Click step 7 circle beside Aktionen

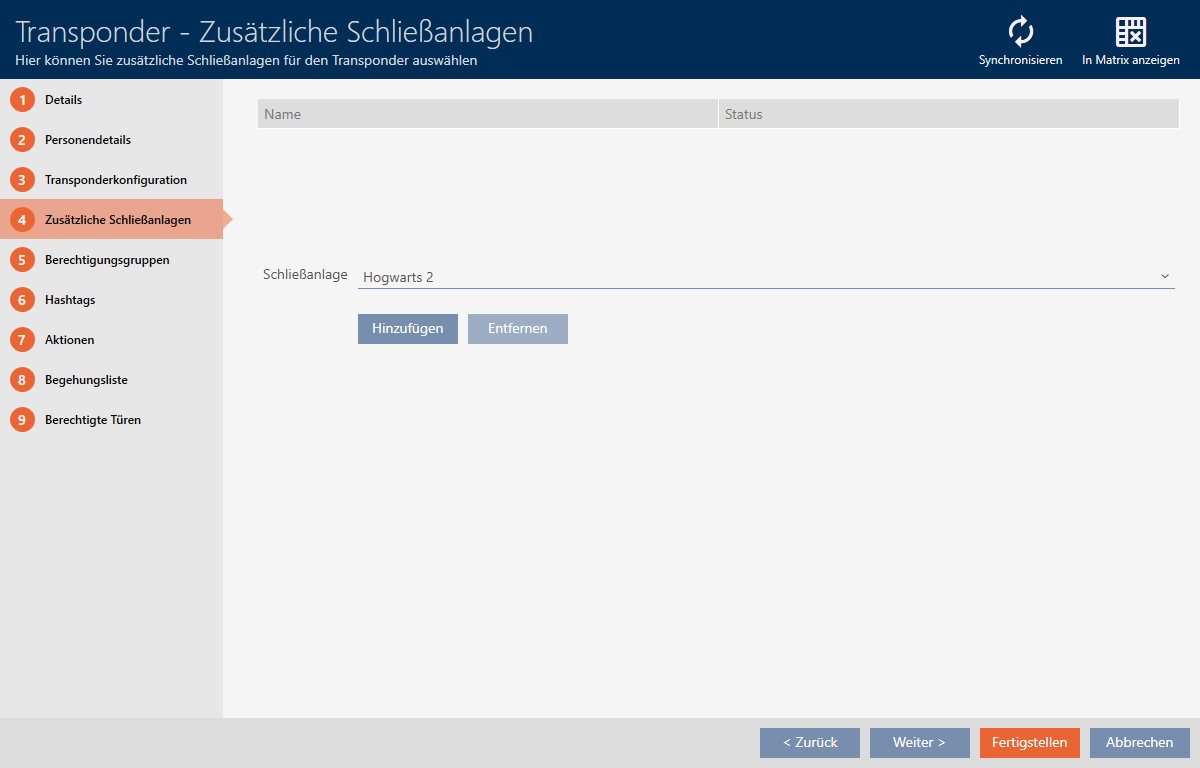coord(22,340)
